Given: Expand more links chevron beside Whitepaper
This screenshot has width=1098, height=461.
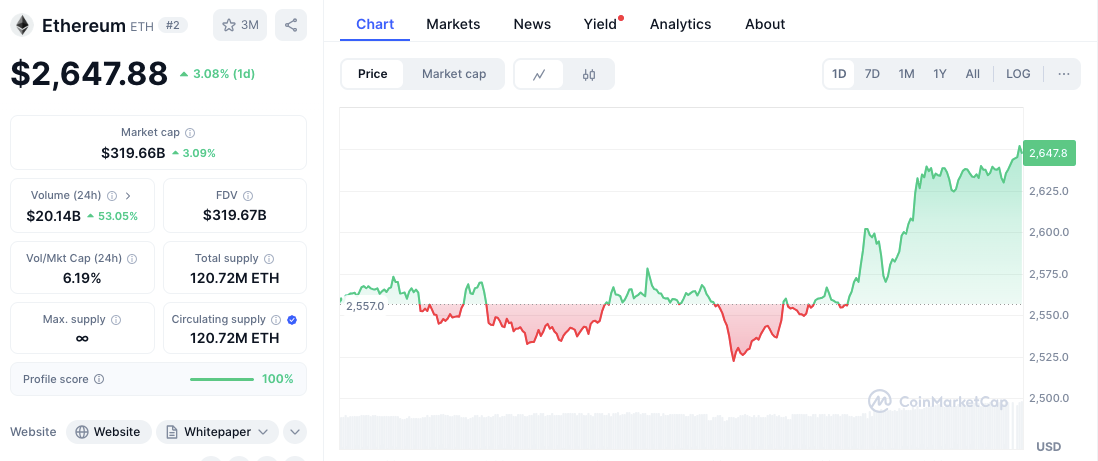Looking at the screenshot, I should pos(295,432).
